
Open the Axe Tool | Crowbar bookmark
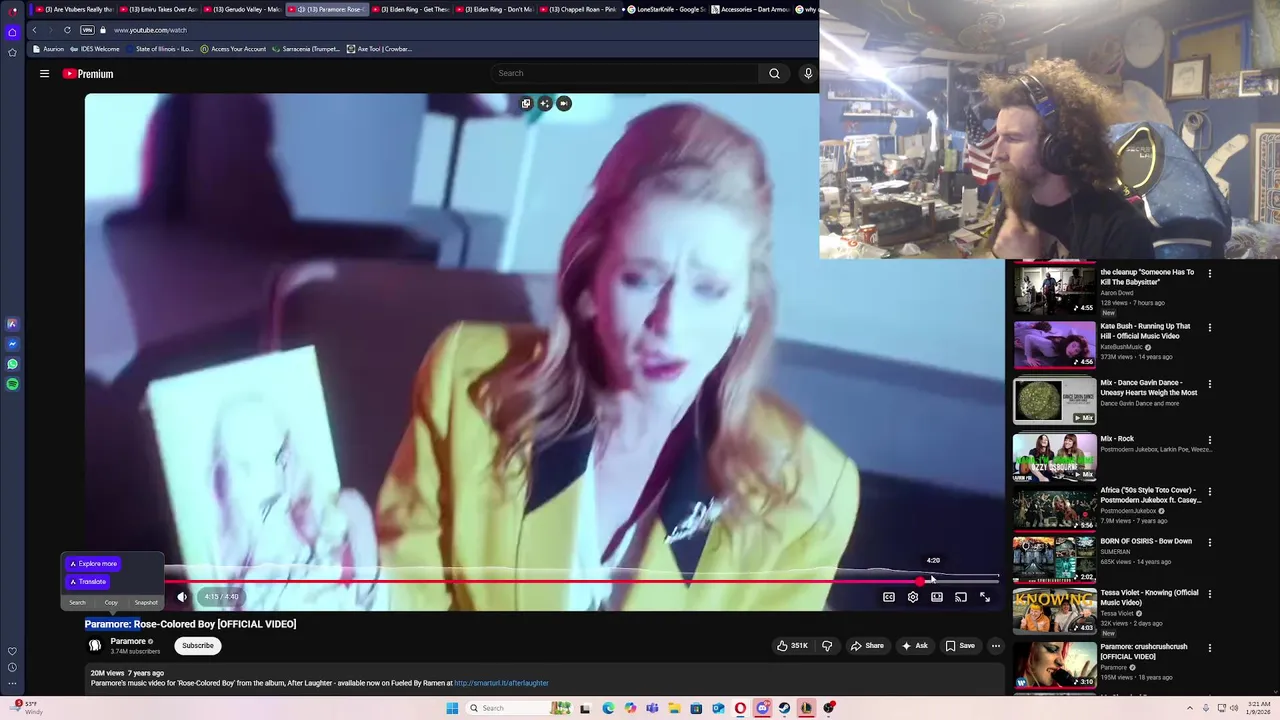coord(379,49)
